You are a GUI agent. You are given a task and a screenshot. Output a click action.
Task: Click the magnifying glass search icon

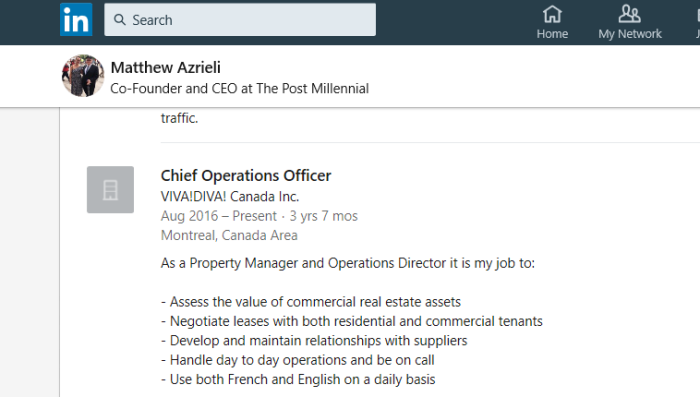pyautogui.click(x=120, y=20)
